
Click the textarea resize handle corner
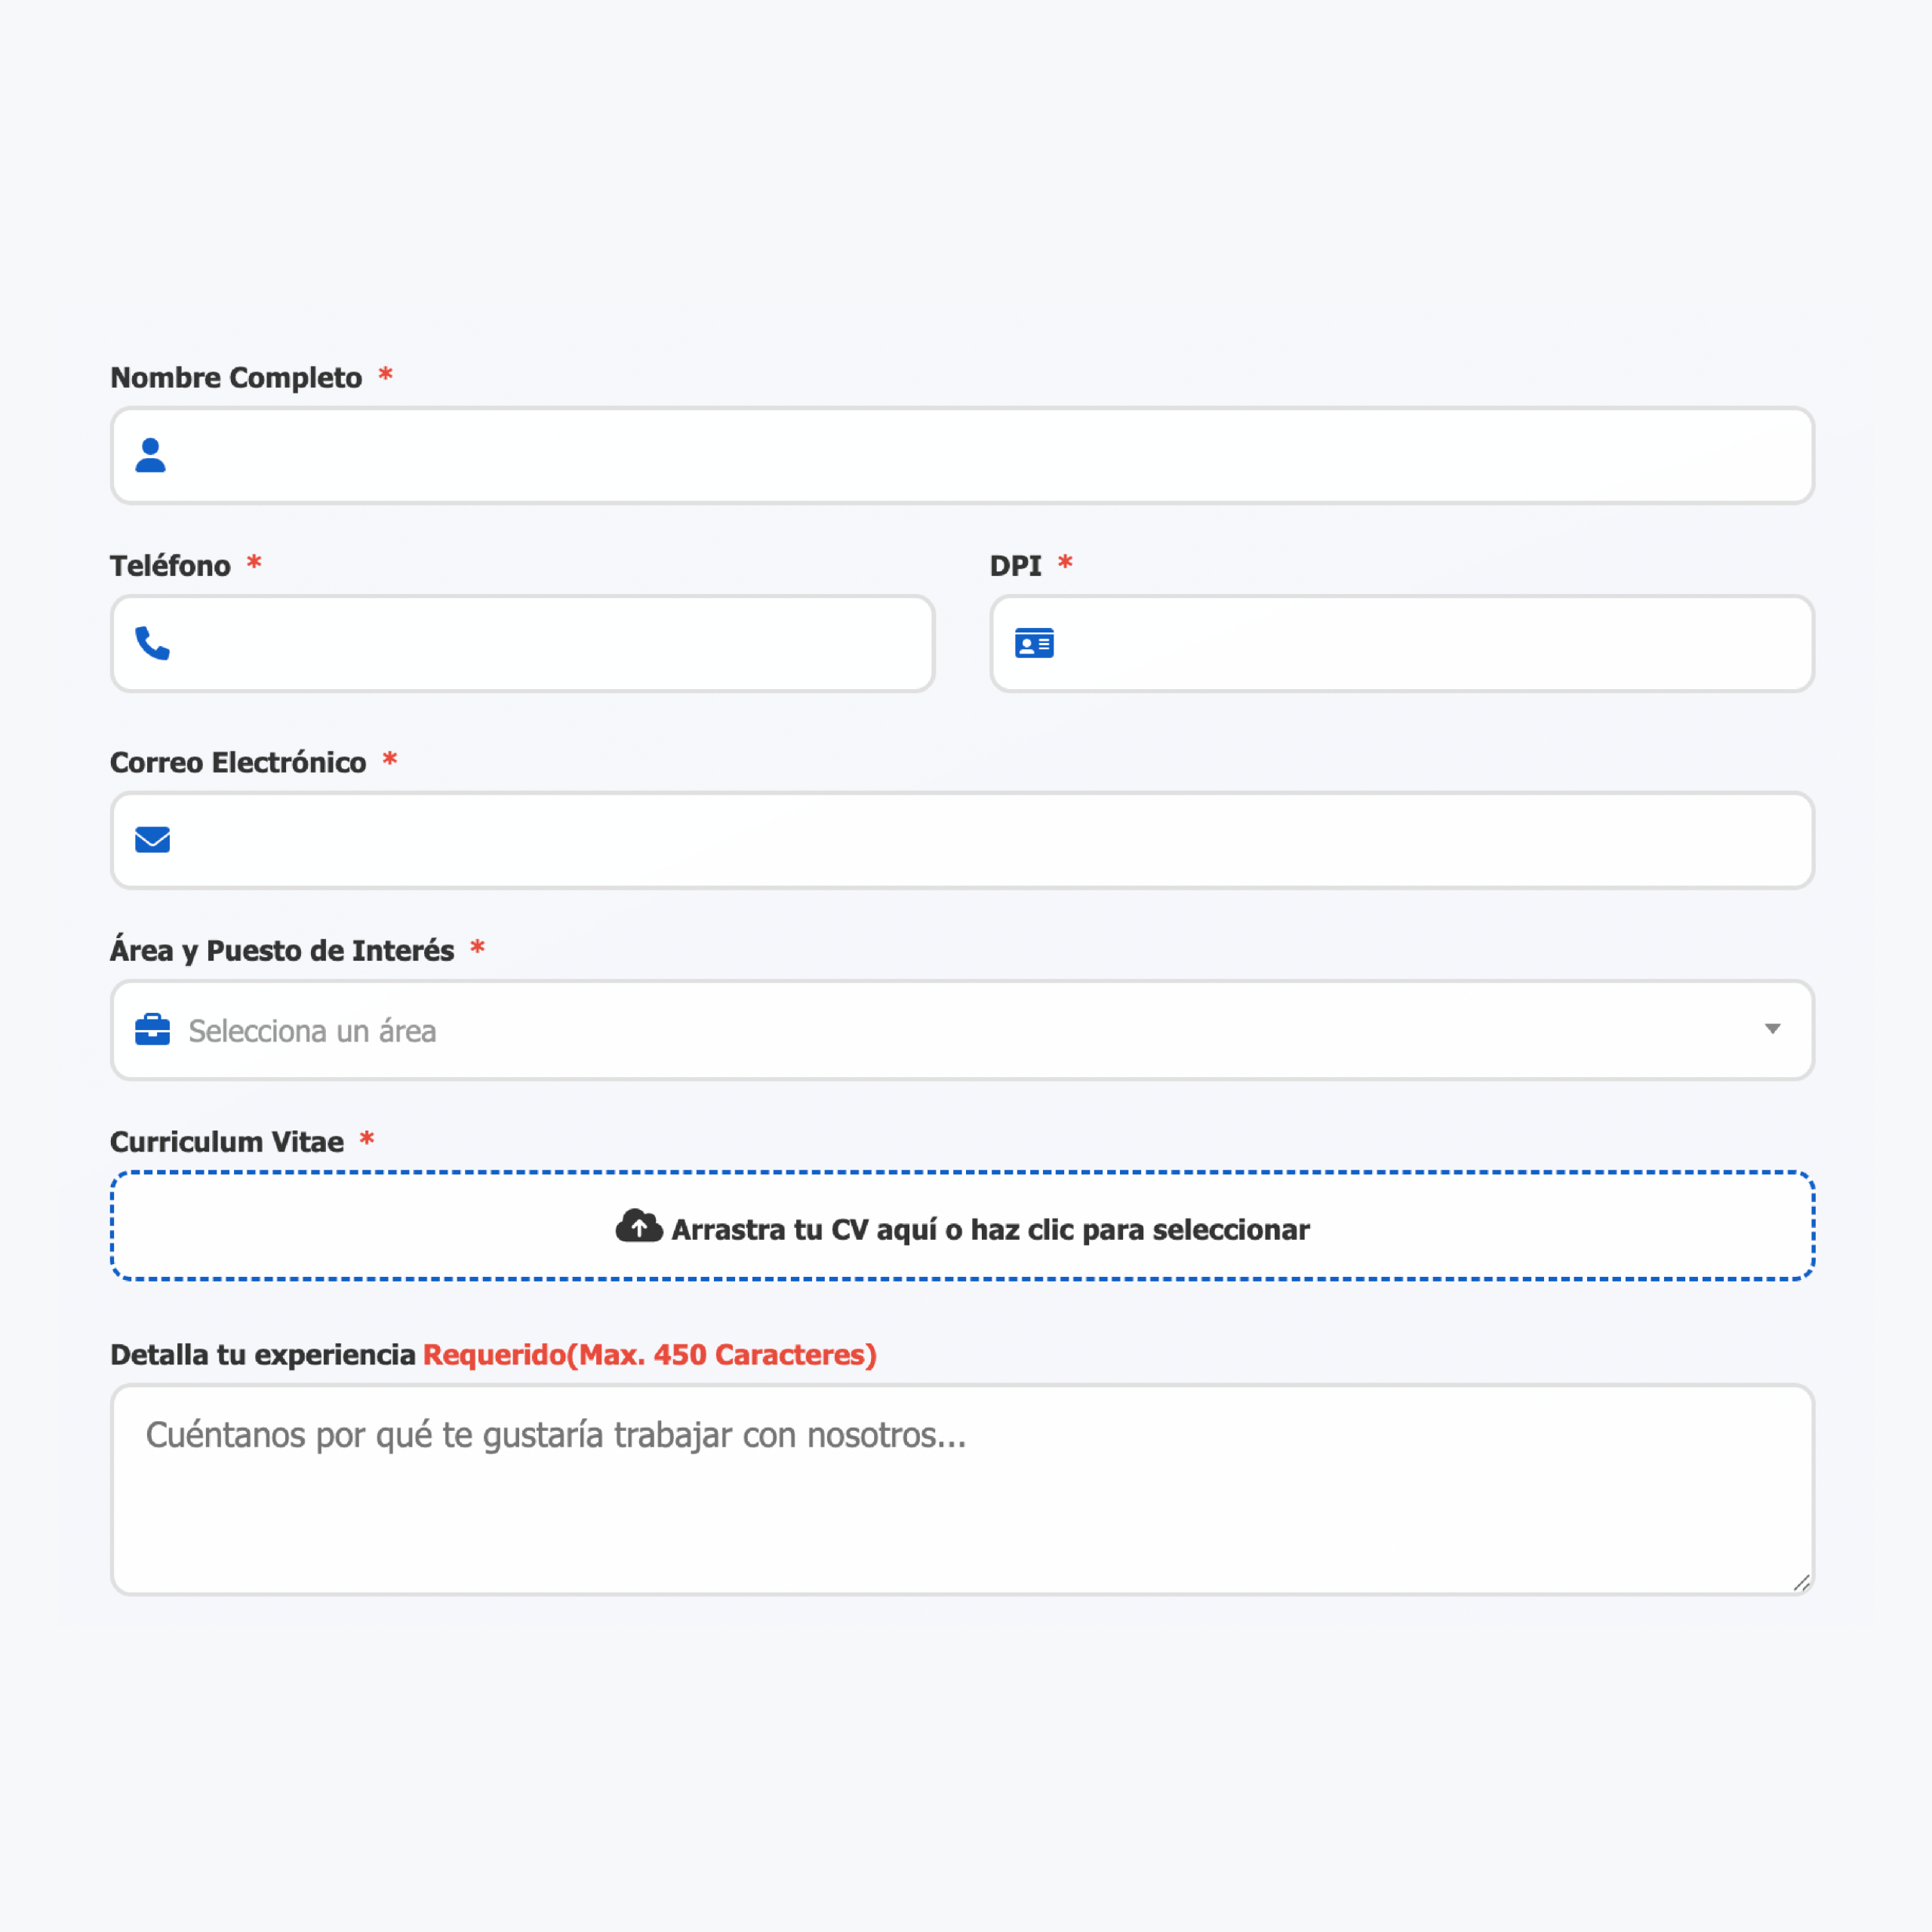[1801, 1582]
